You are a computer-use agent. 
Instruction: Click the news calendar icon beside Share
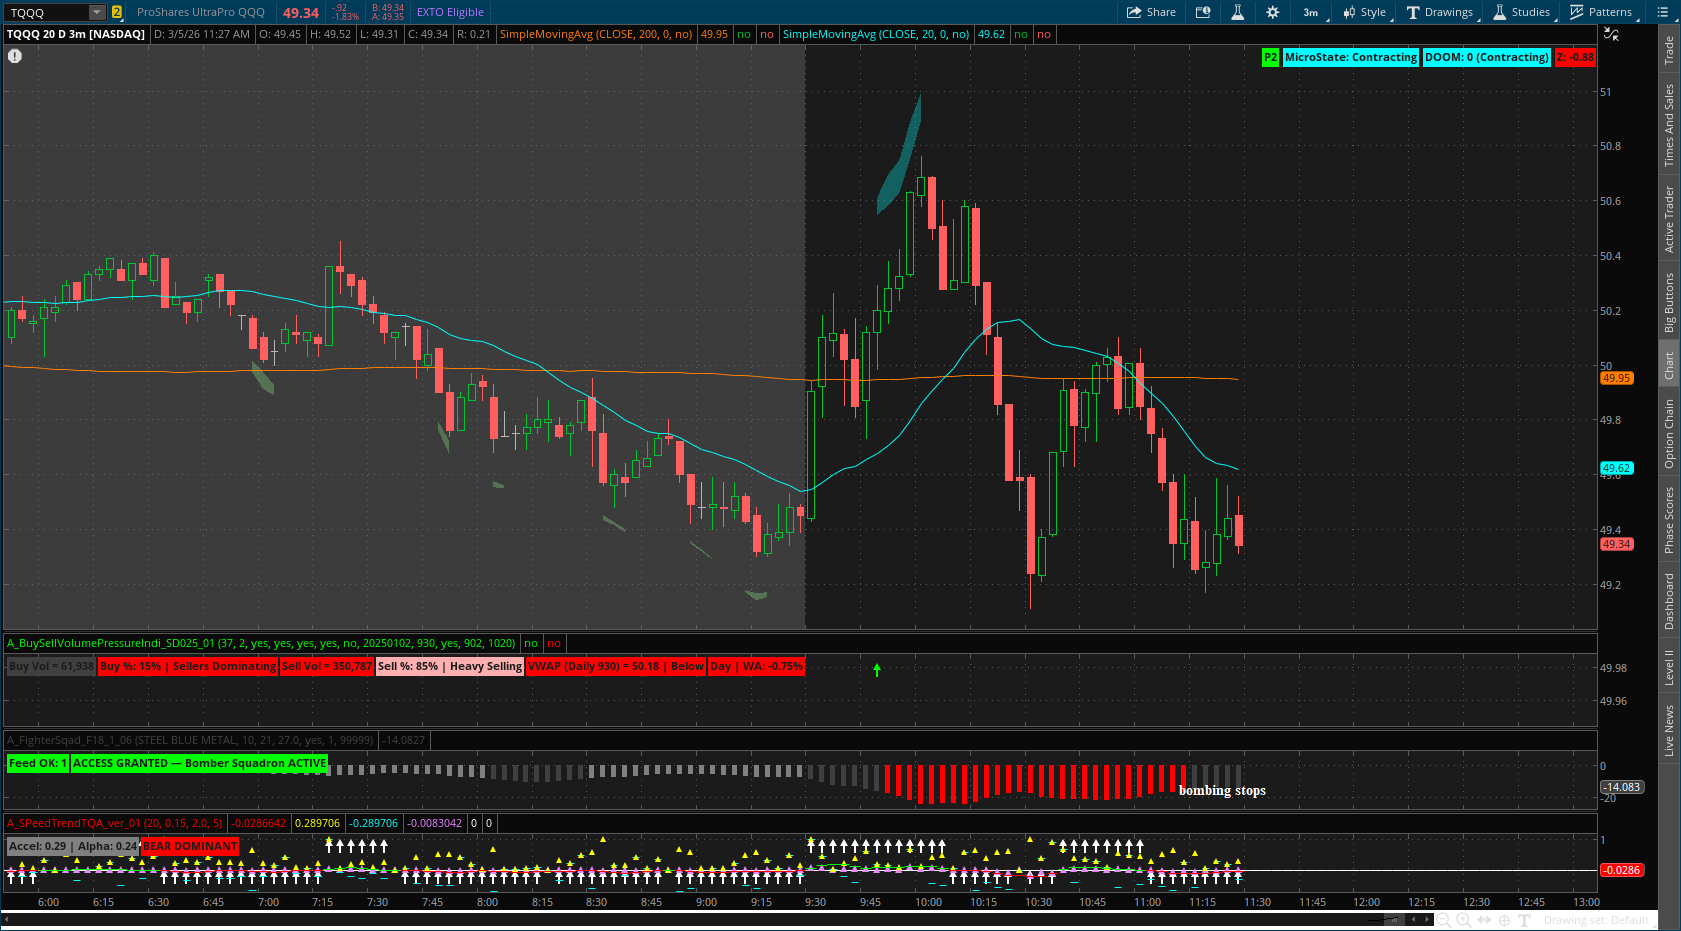pos(1203,12)
